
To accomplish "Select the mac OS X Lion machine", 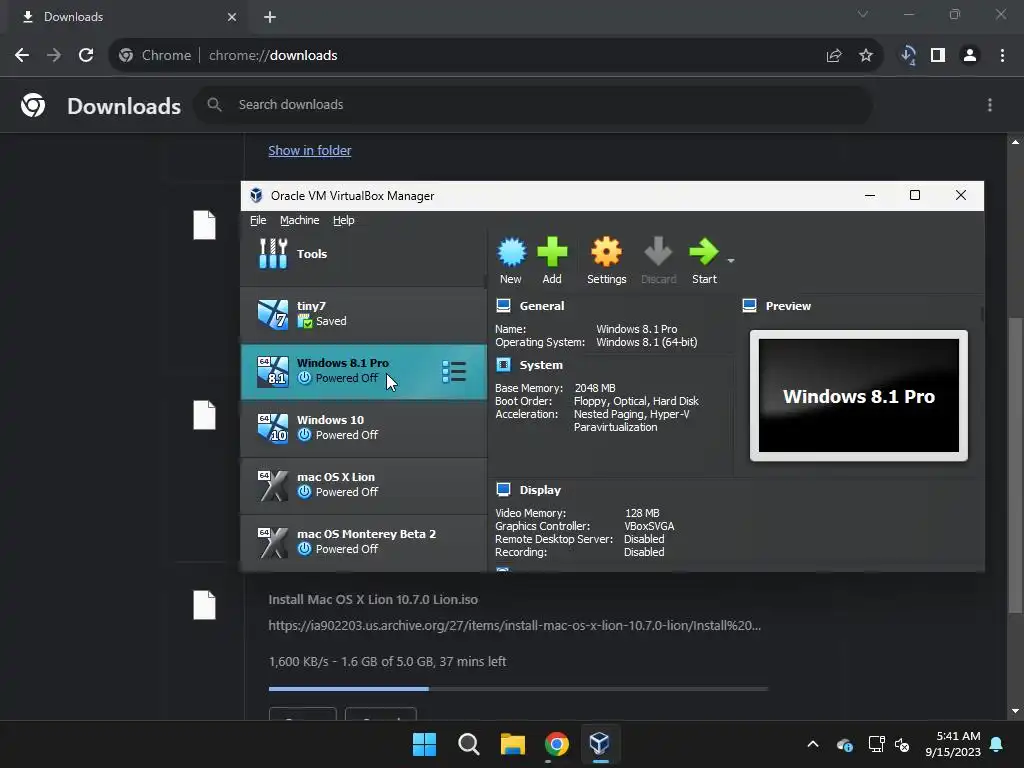I will tap(364, 486).
